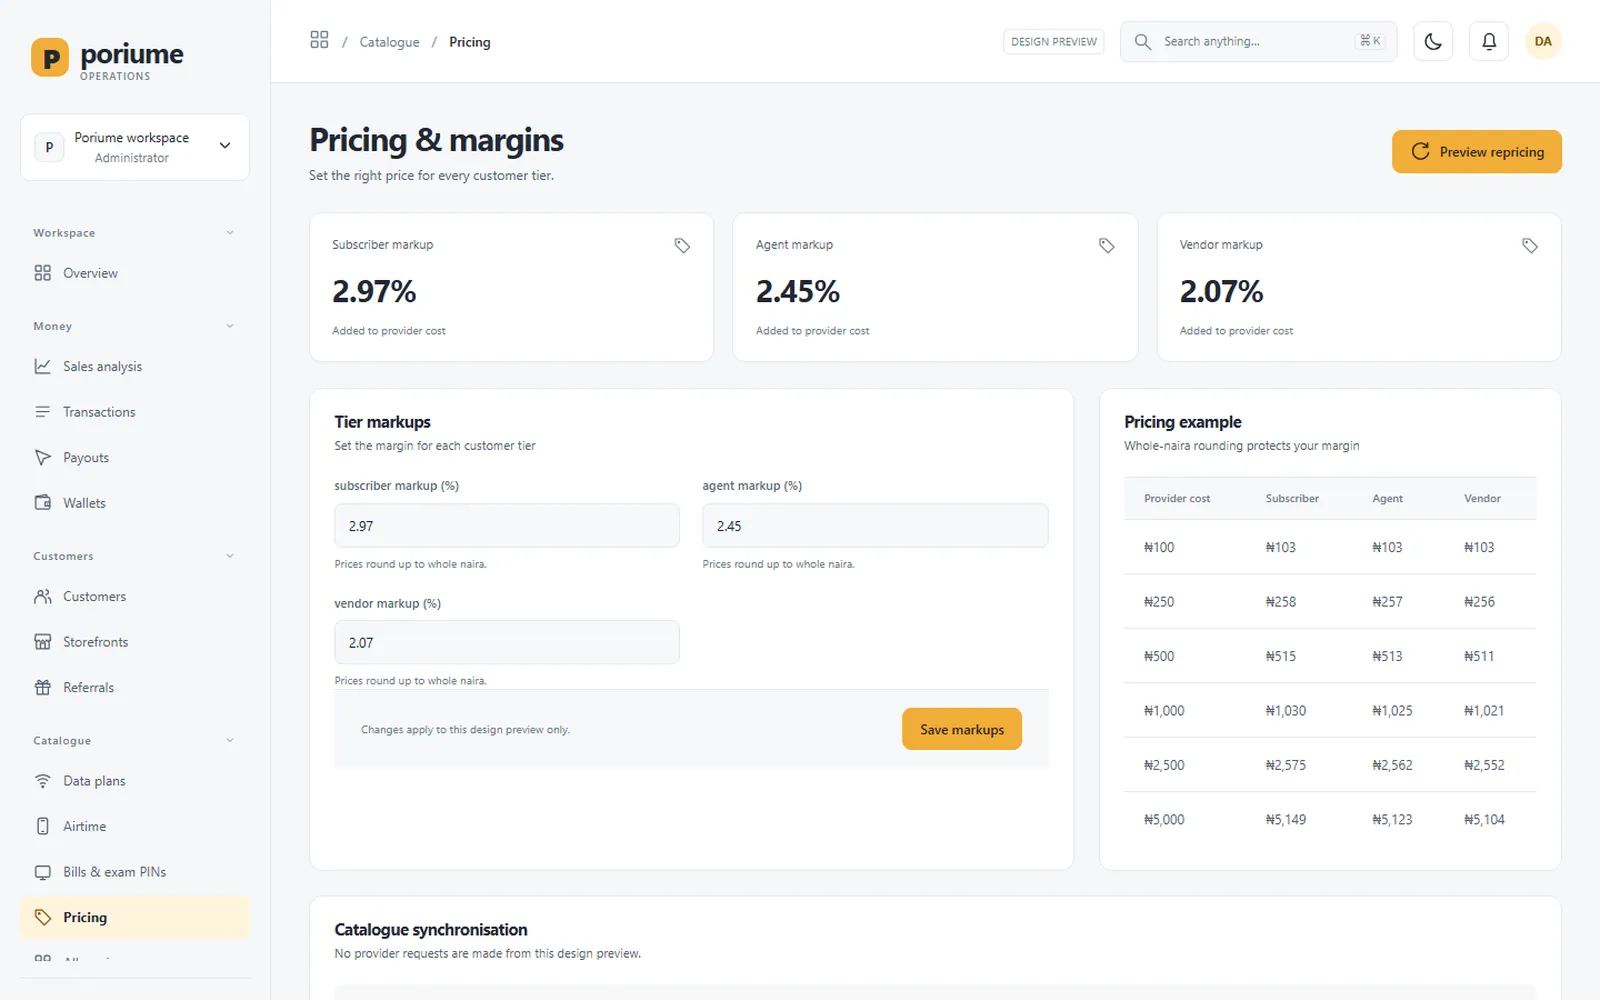Screen dimensions: 1600x1000
Task: Click the Pricing breadcrumb item
Action: pyautogui.click(x=470, y=42)
